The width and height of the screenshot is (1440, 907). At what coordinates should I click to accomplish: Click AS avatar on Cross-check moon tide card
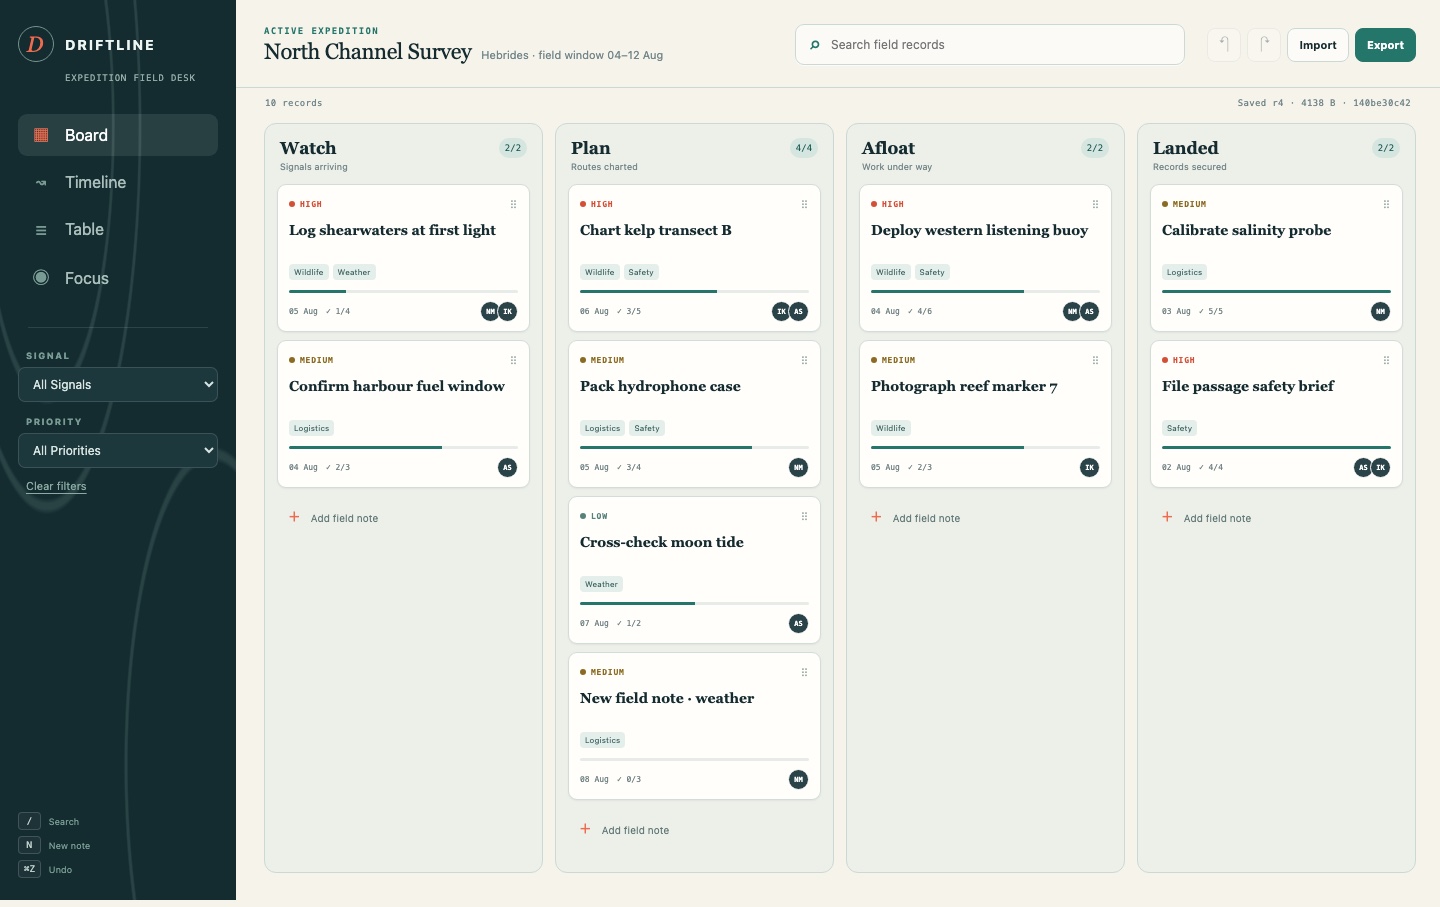798,623
